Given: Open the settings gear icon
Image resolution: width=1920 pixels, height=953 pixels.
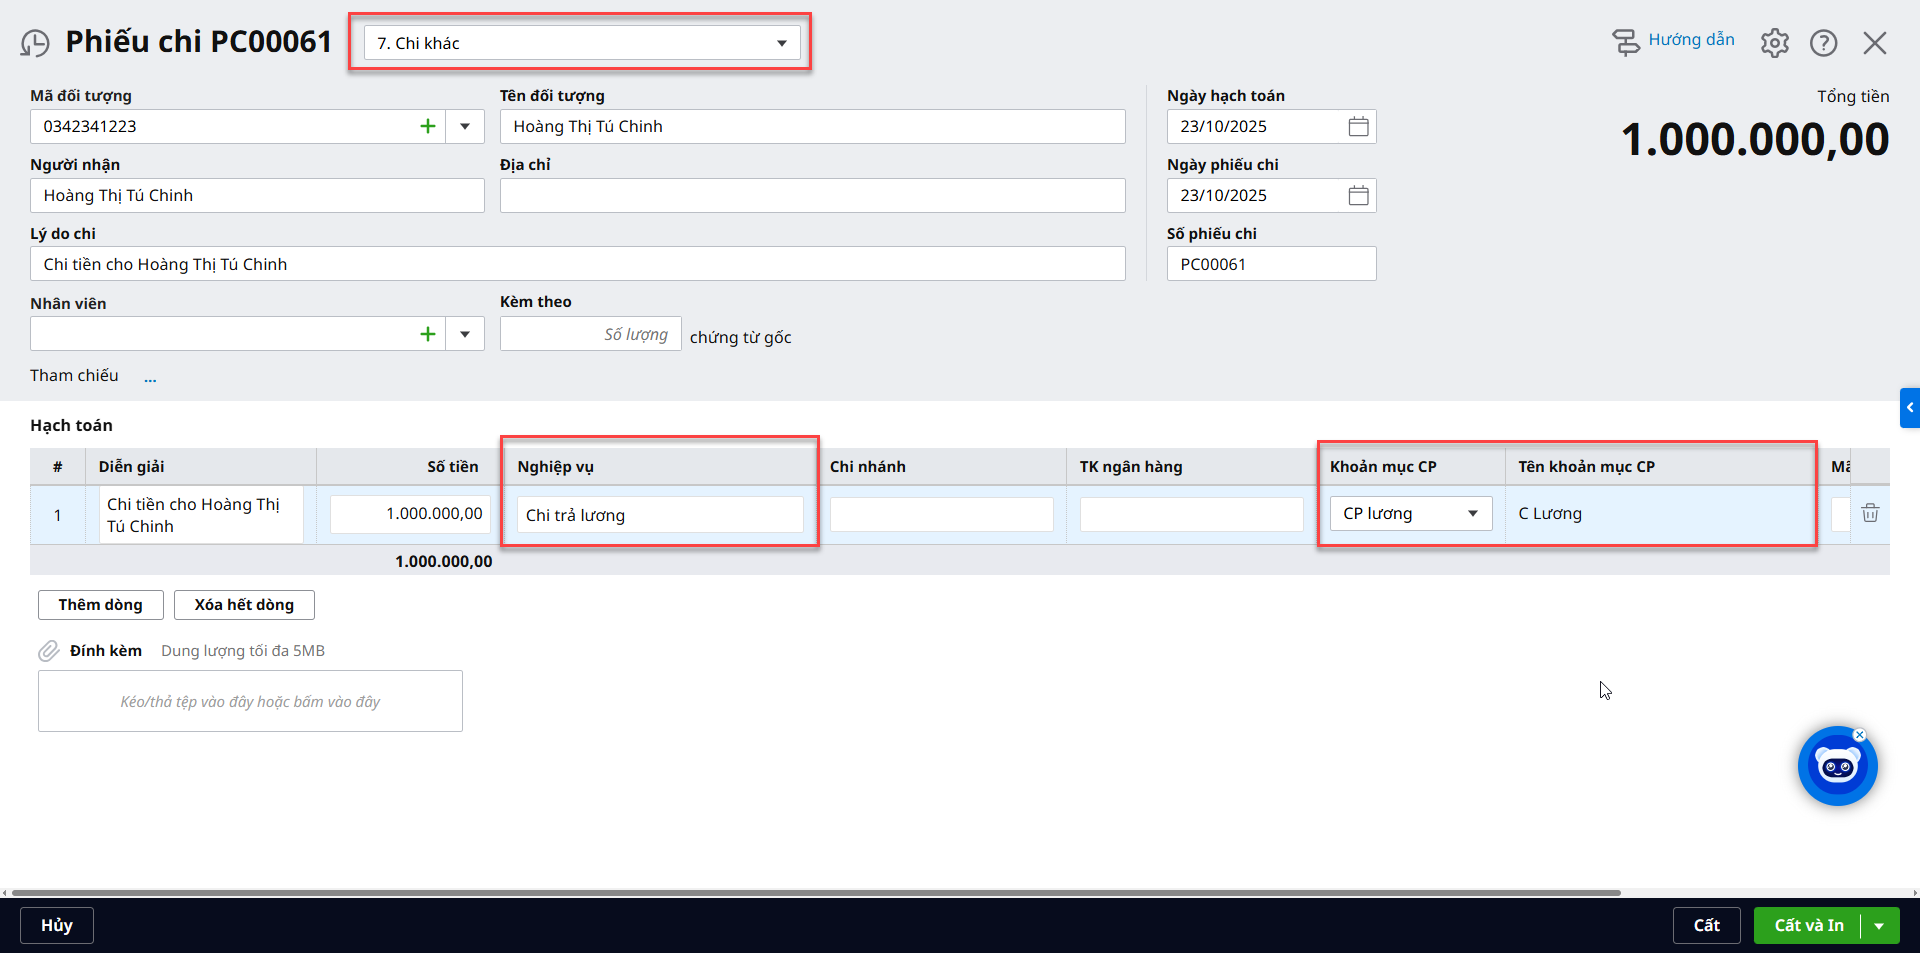Looking at the screenshot, I should point(1774,43).
